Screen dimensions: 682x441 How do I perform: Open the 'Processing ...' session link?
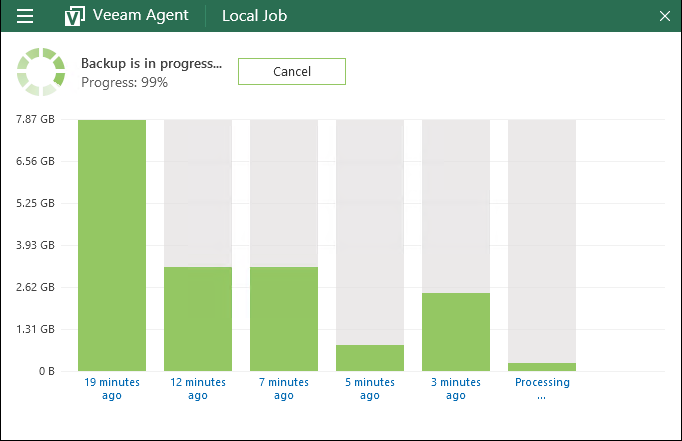[542, 388]
